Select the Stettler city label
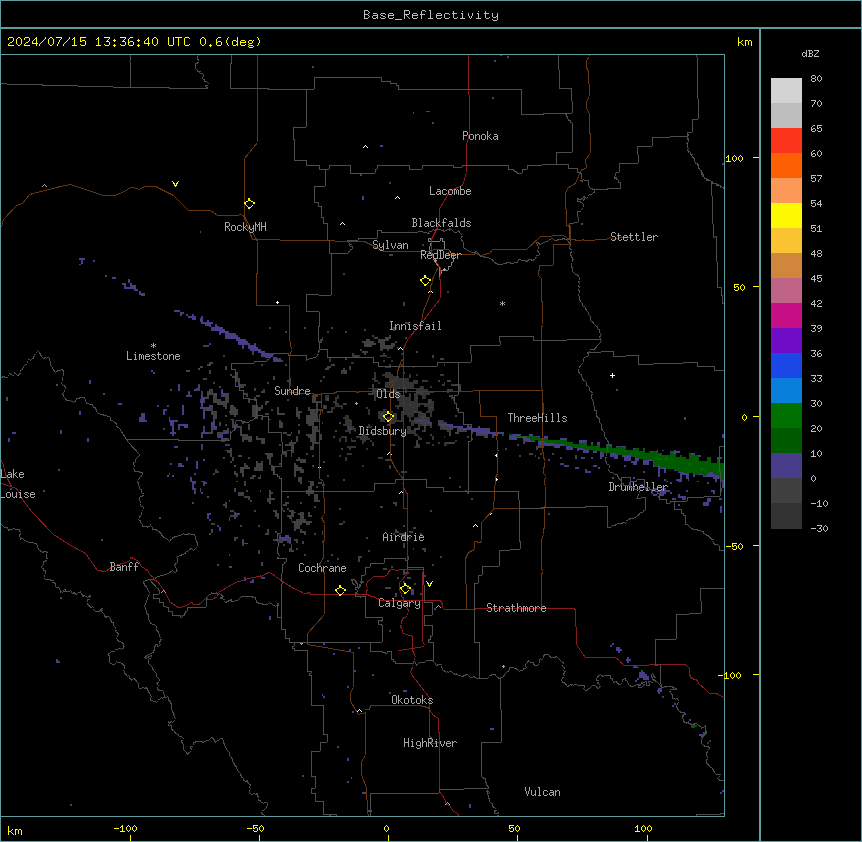The image size is (862, 842). (x=634, y=237)
